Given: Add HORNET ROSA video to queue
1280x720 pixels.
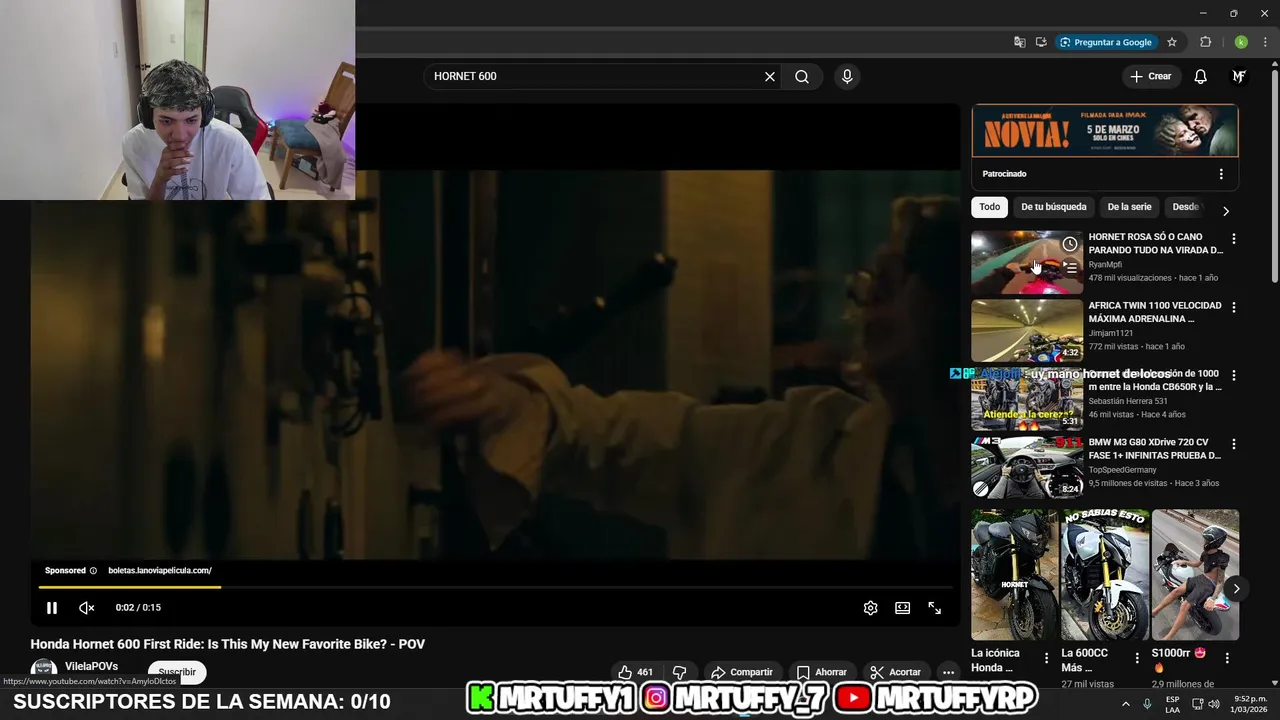Looking at the screenshot, I should tap(1070, 268).
